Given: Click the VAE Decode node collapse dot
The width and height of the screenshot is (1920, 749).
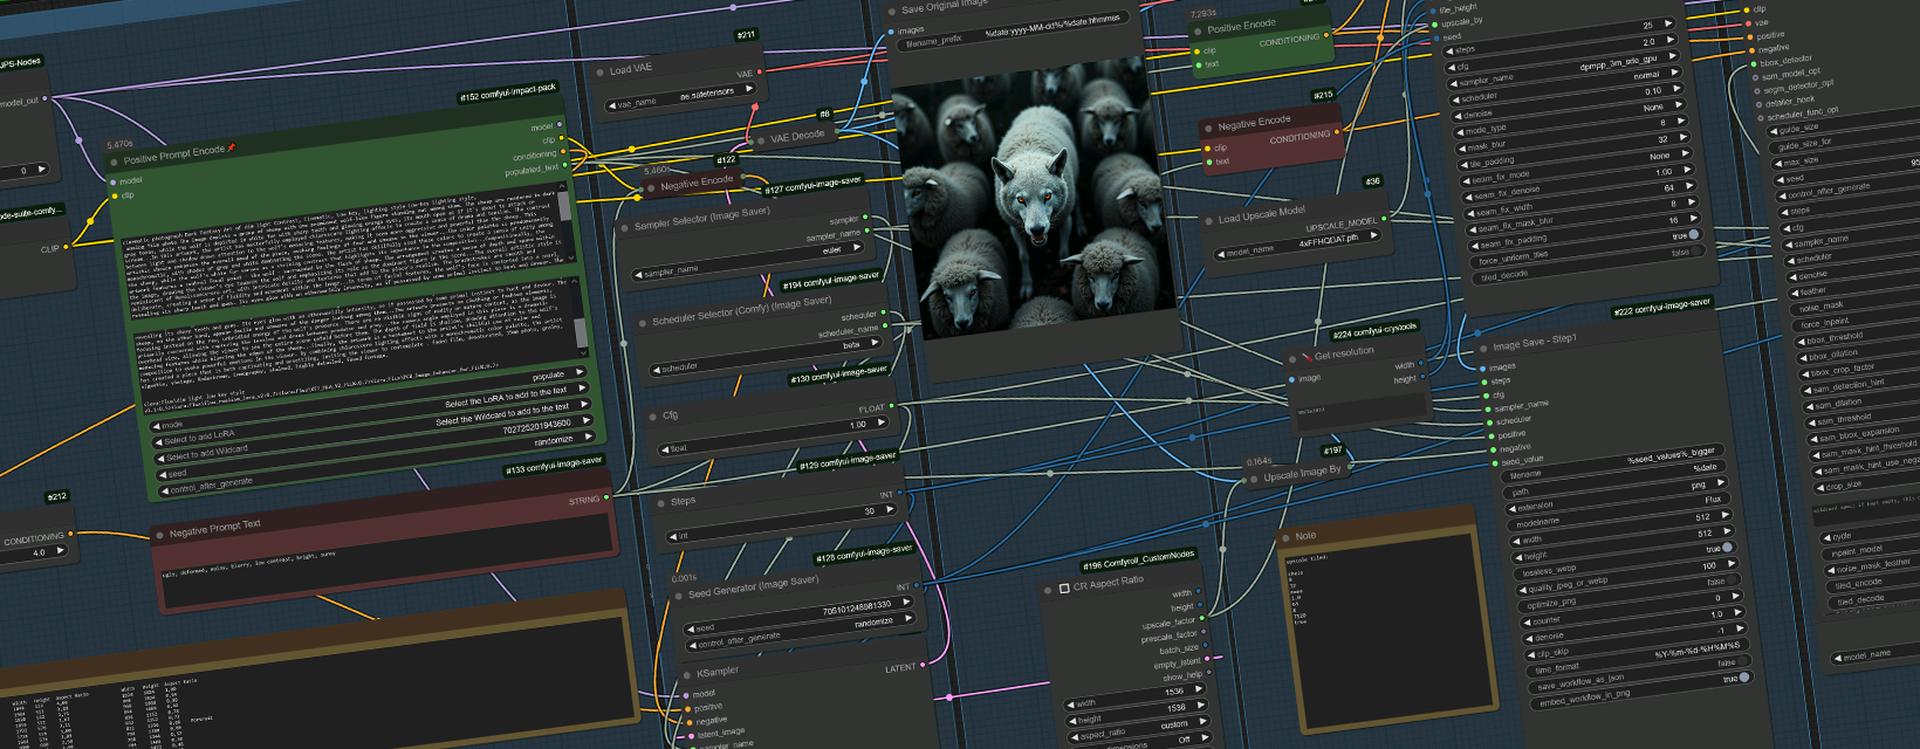Looking at the screenshot, I should 761,141.
